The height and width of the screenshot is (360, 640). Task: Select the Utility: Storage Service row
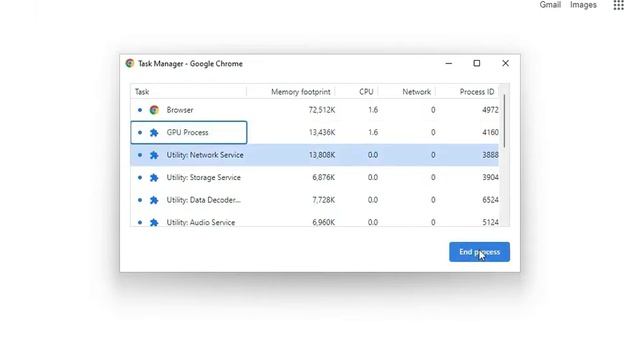click(x=314, y=178)
